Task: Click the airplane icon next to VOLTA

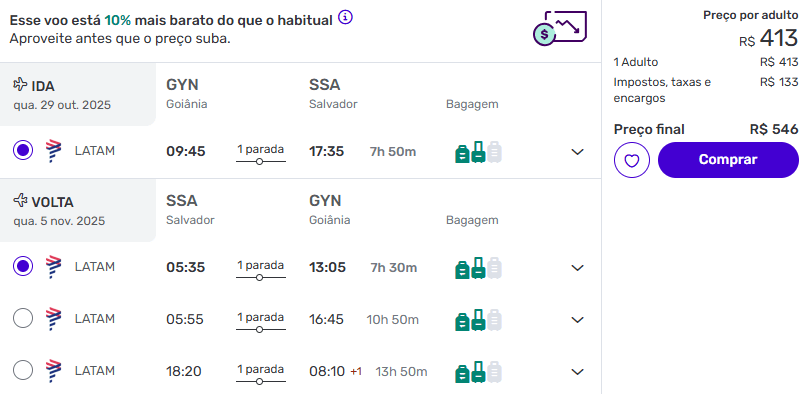Action: pos(20,200)
